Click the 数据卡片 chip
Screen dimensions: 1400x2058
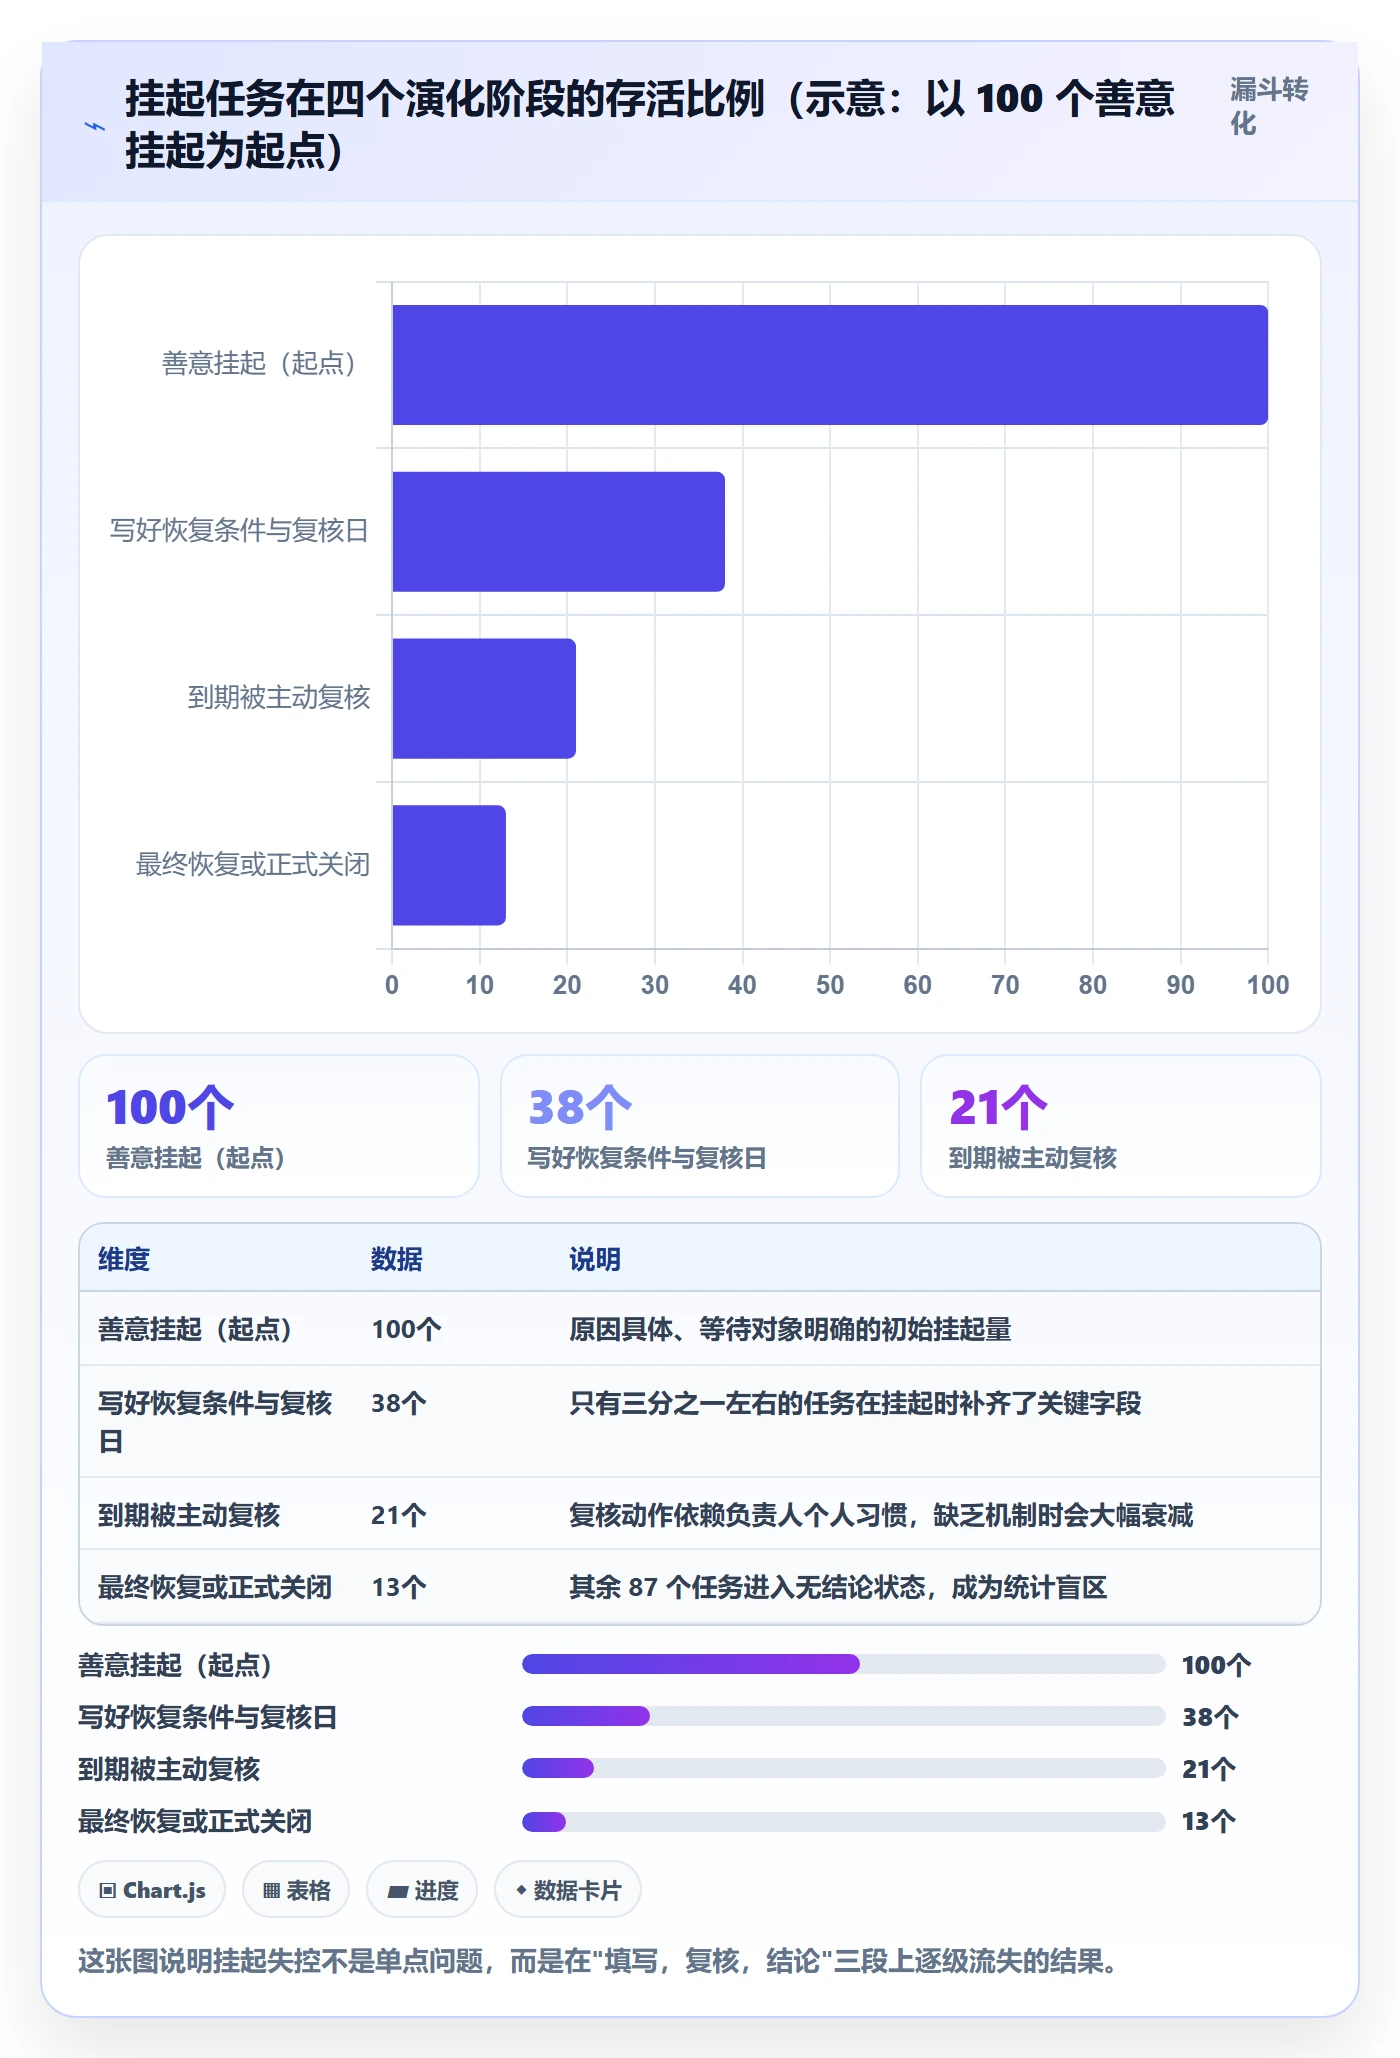[568, 1890]
